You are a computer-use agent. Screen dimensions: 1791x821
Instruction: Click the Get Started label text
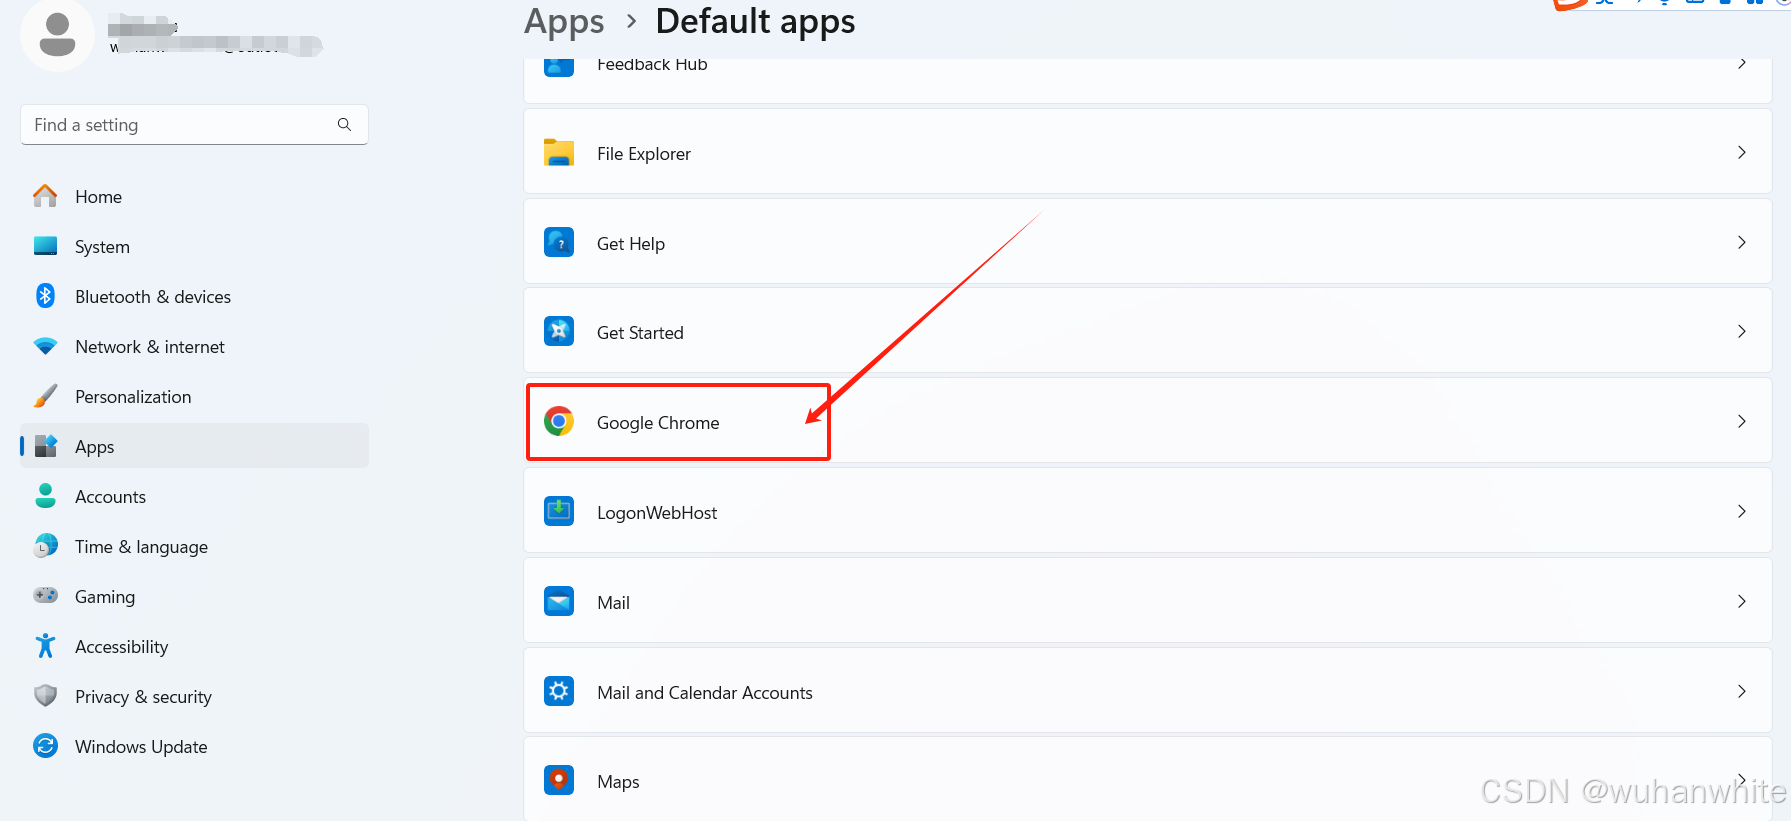(640, 333)
